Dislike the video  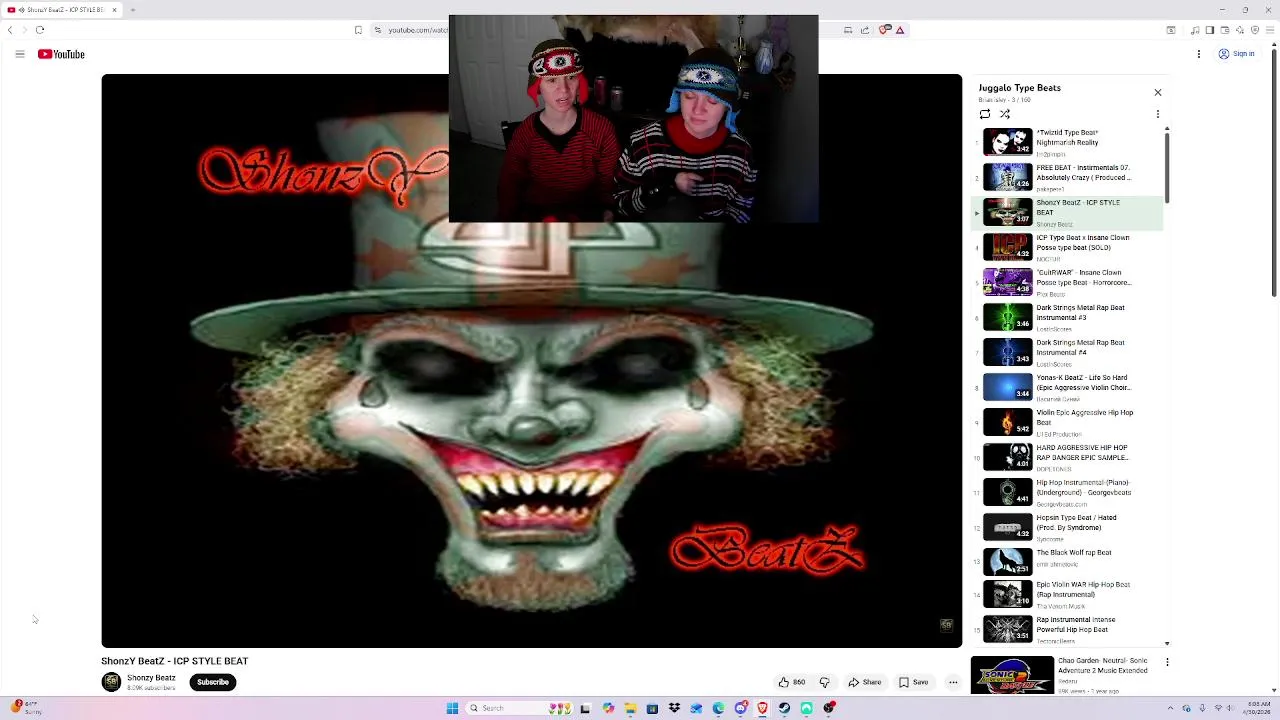tap(825, 682)
